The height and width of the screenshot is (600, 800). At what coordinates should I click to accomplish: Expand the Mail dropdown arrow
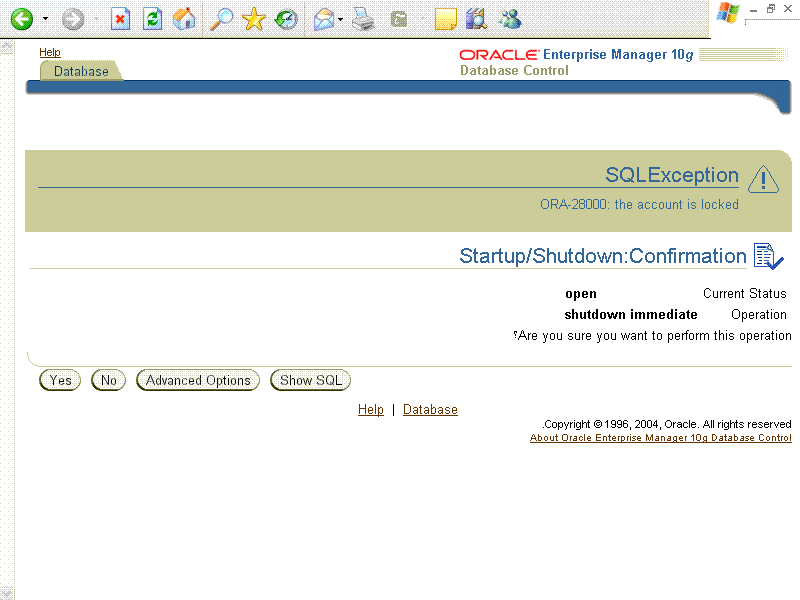tap(341, 19)
